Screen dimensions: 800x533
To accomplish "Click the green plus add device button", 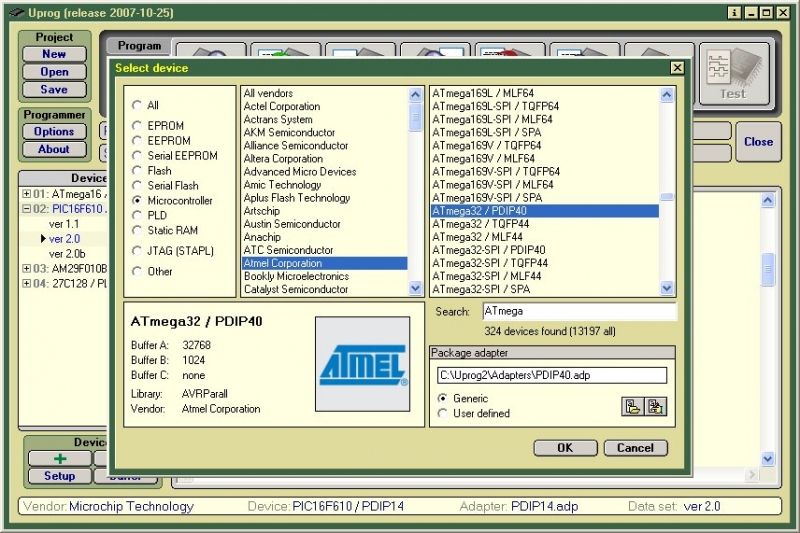I will (x=60, y=459).
